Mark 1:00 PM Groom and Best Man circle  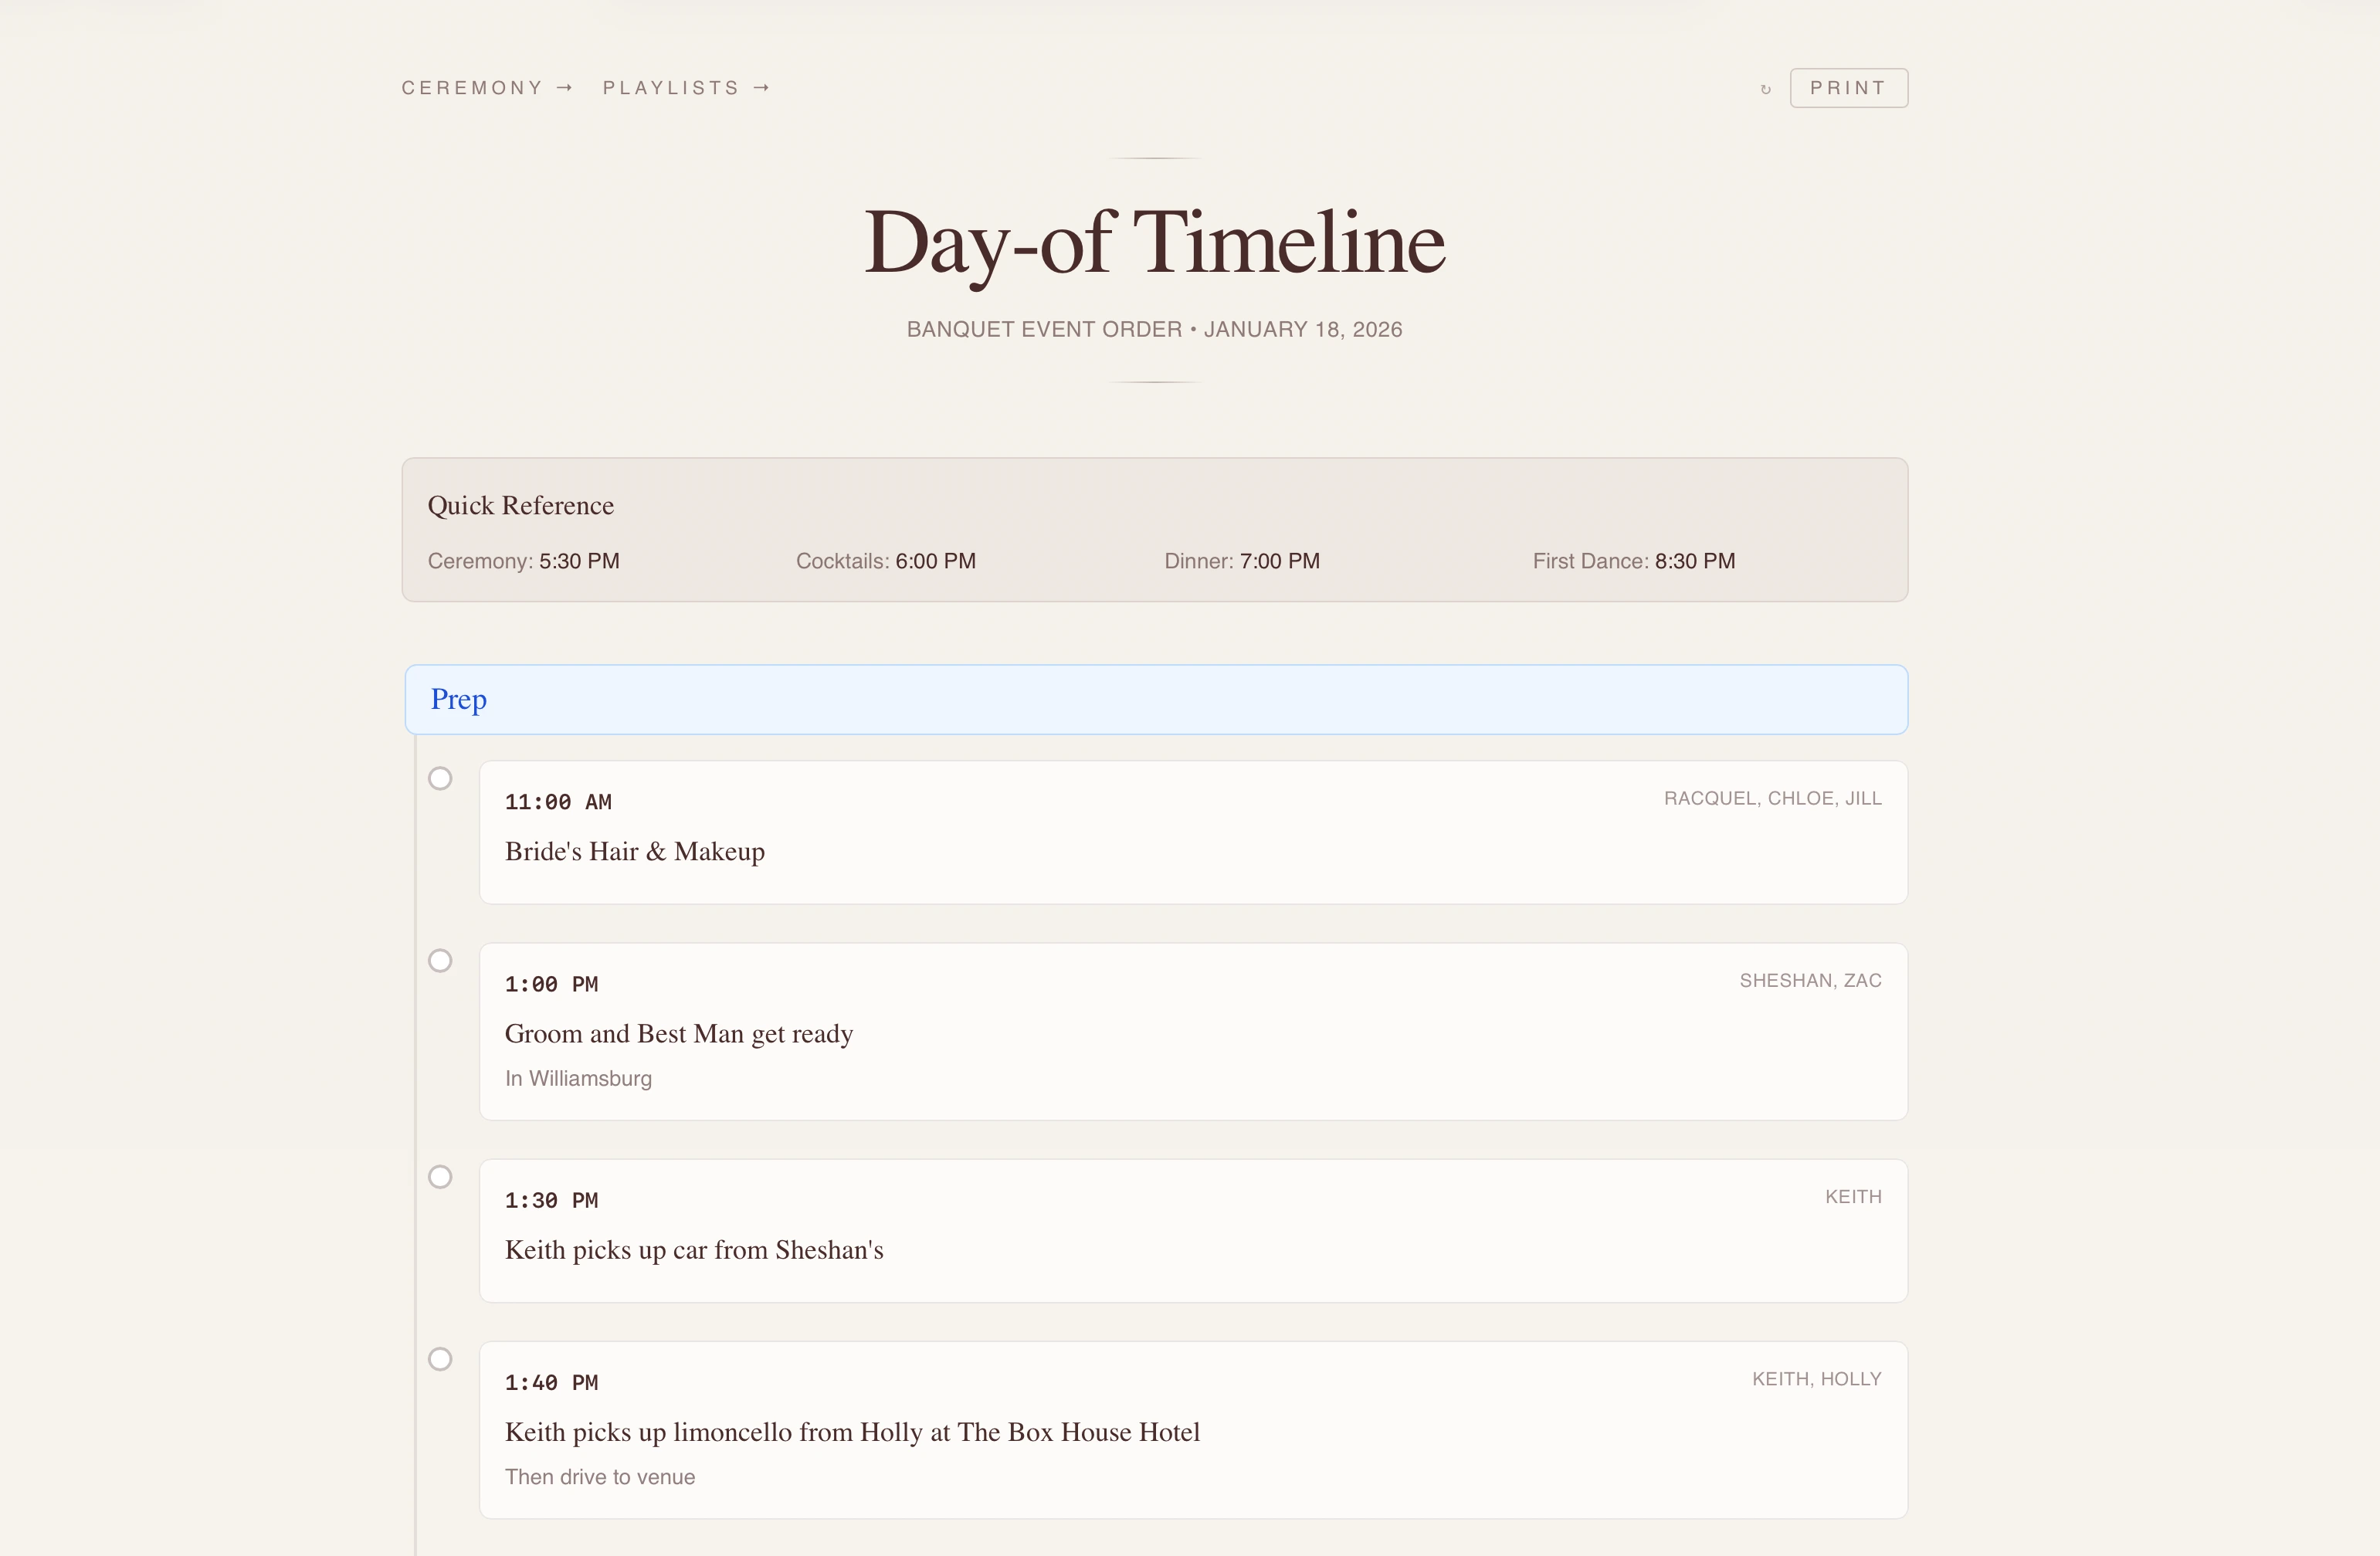pos(440,960)
